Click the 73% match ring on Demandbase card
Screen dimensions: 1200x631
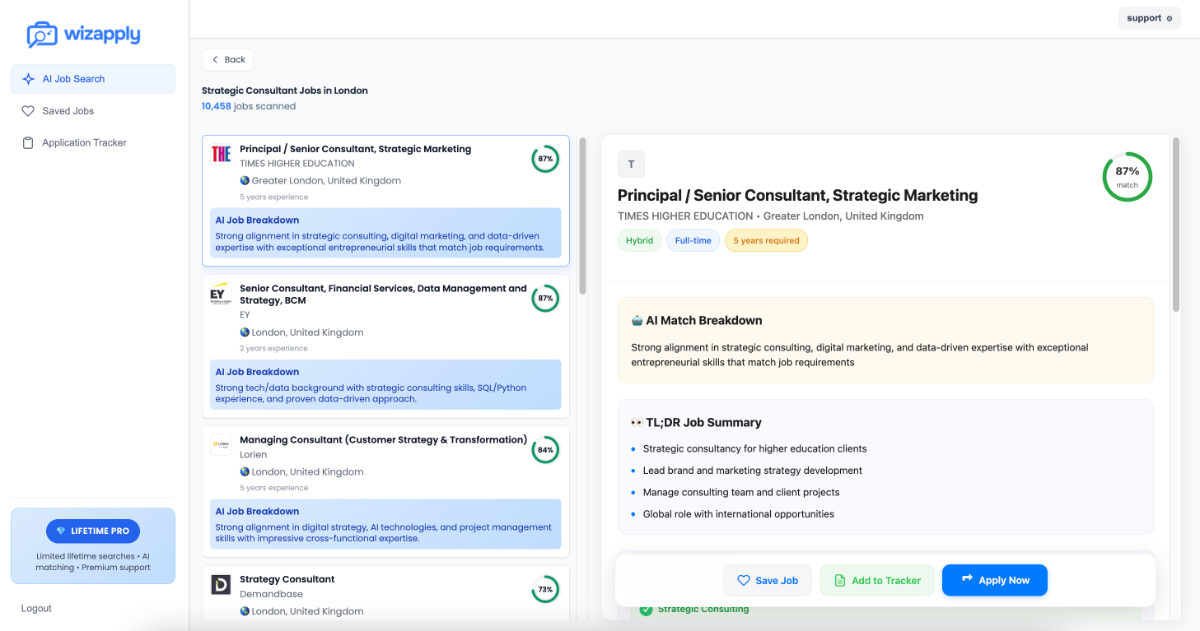[x=545, y=590]
